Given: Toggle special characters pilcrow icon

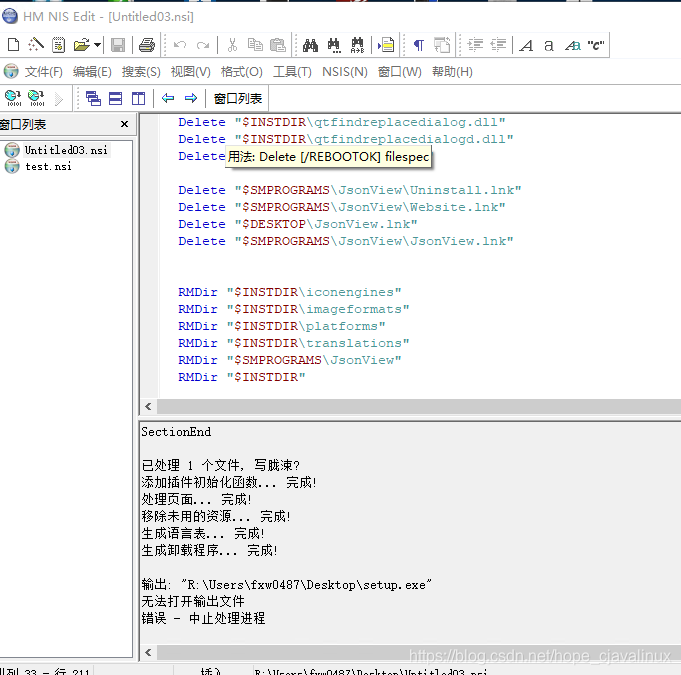Looking at the screenshot, I should [x=419, y=45].
